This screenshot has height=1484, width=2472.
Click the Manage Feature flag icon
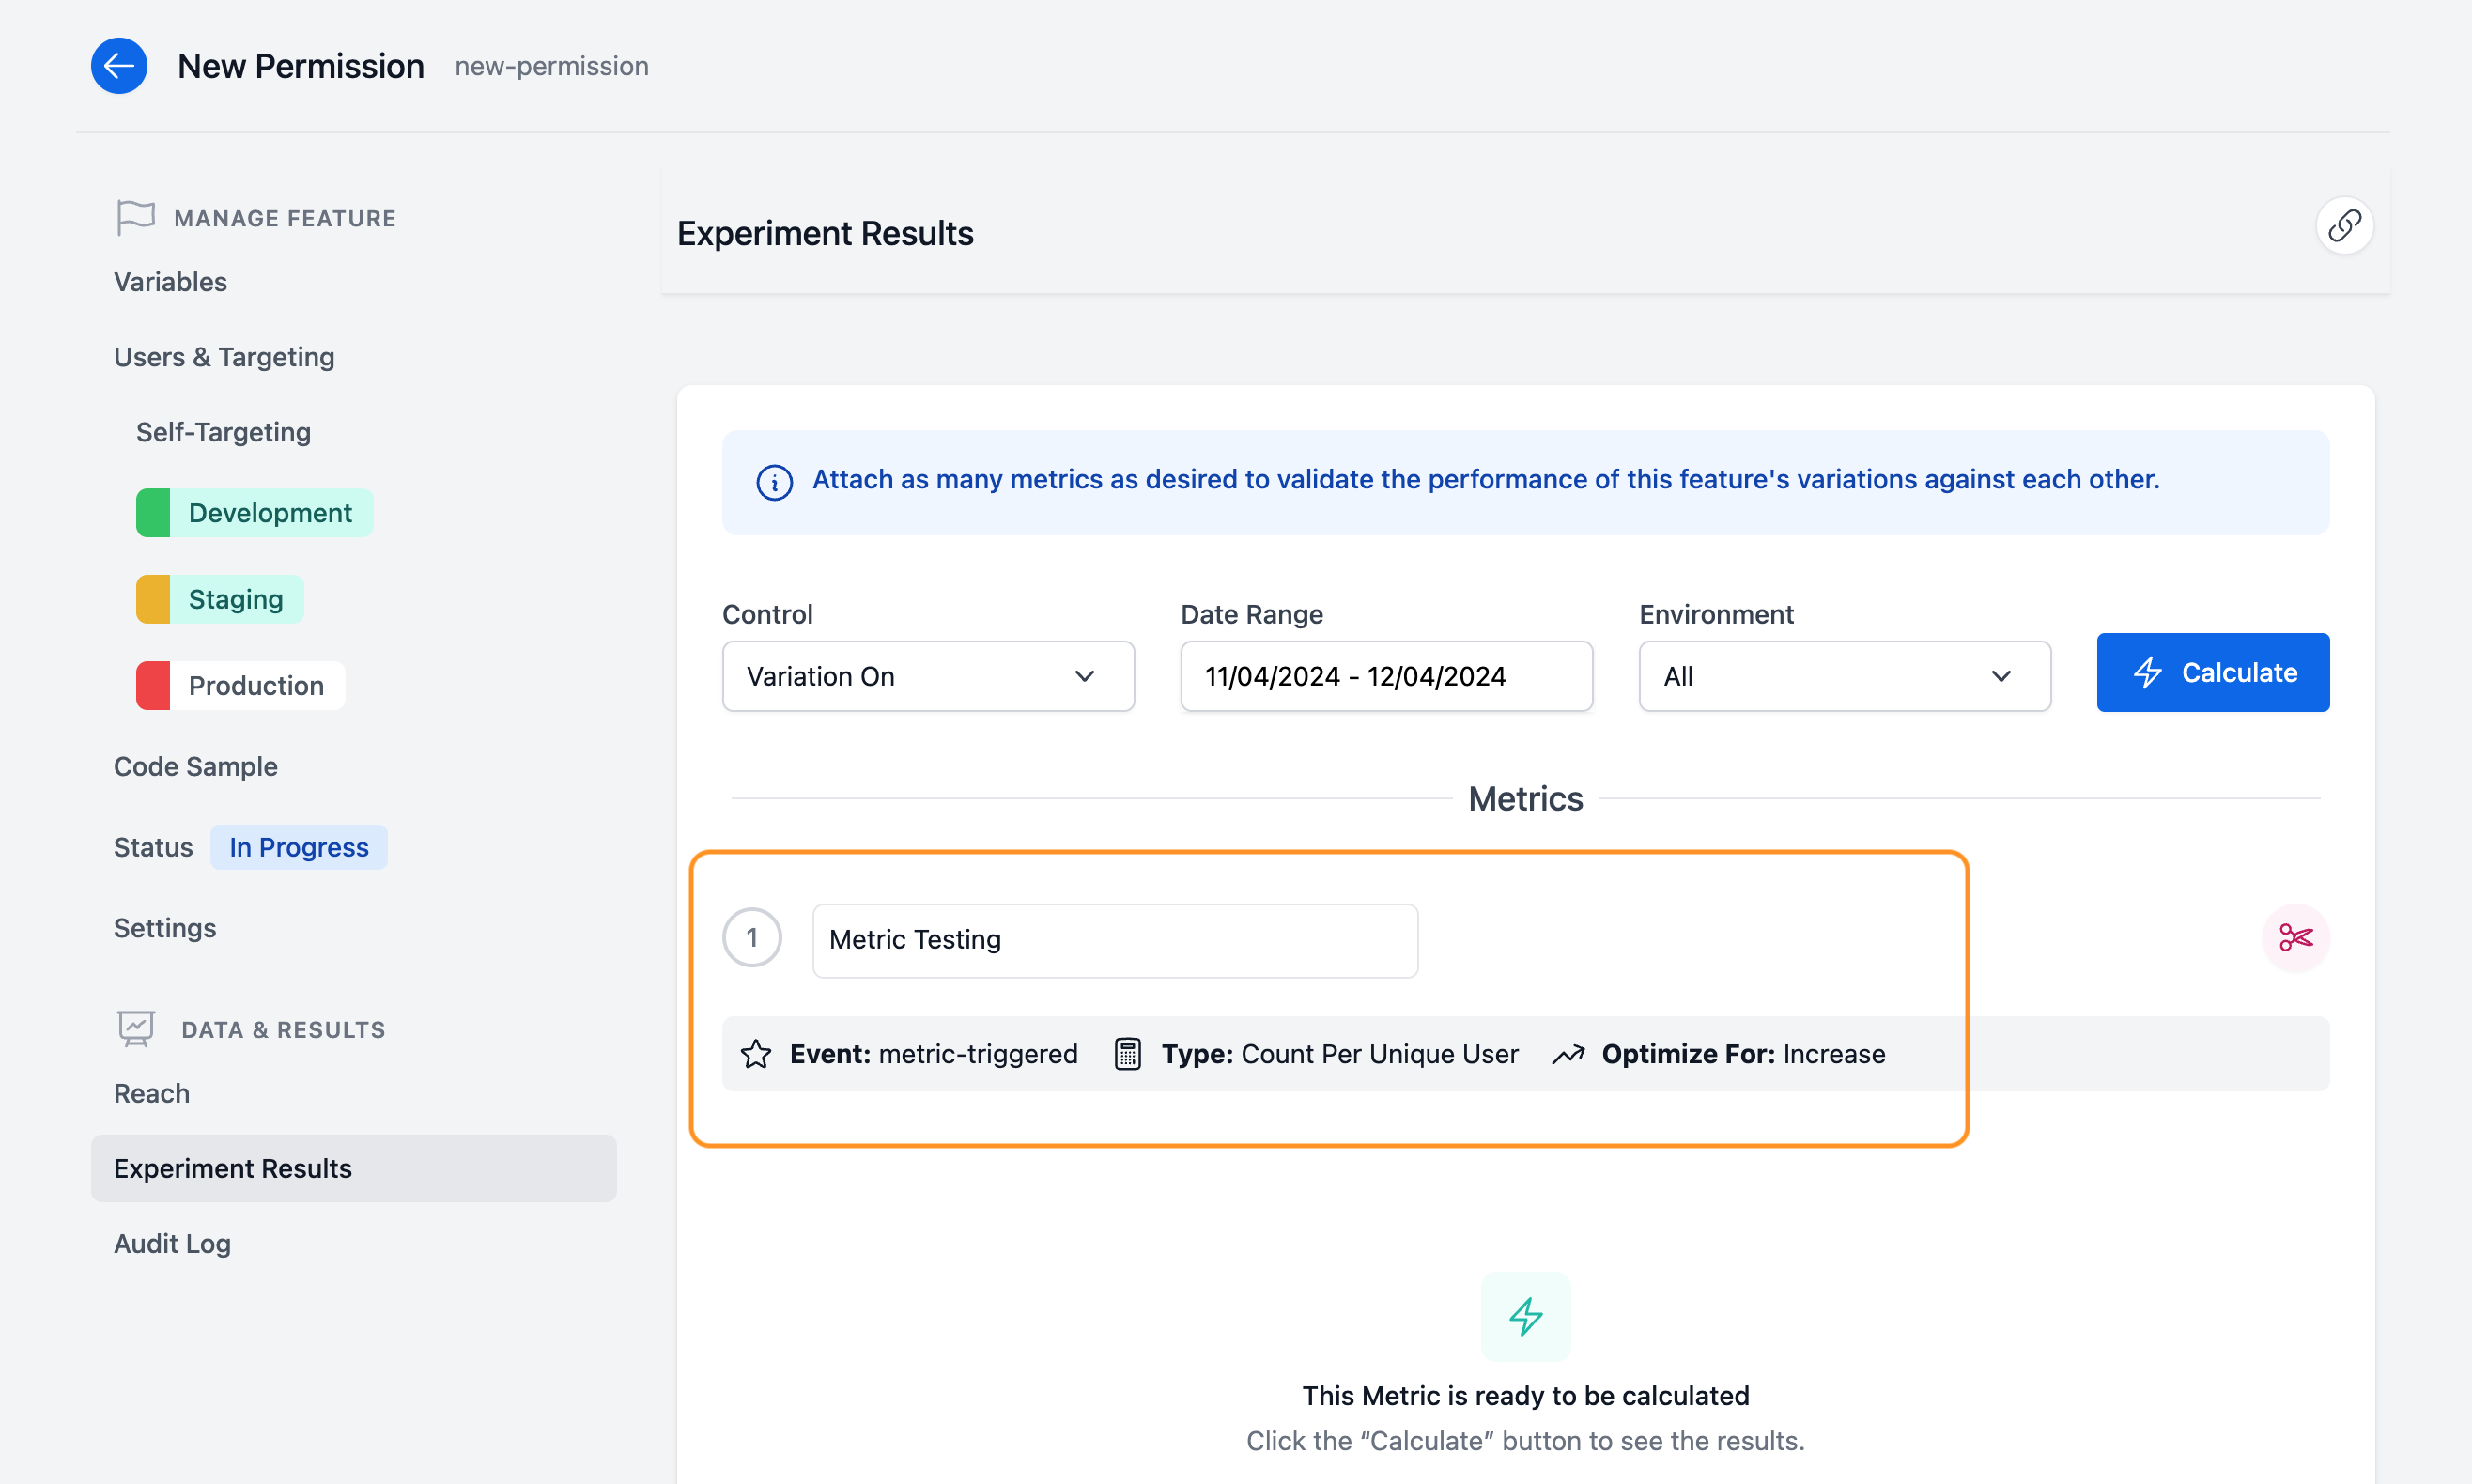pyautogui.click(x=135, y=217)
